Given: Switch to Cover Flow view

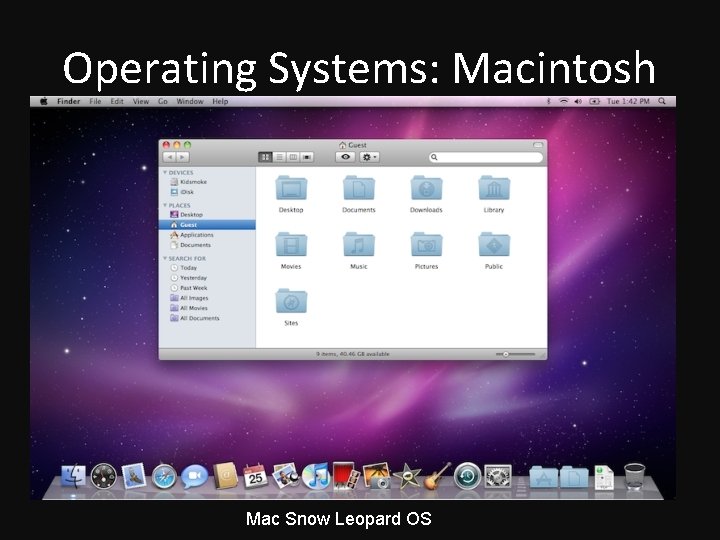Looking at the screenshot, I should click(x=307, y=157).
